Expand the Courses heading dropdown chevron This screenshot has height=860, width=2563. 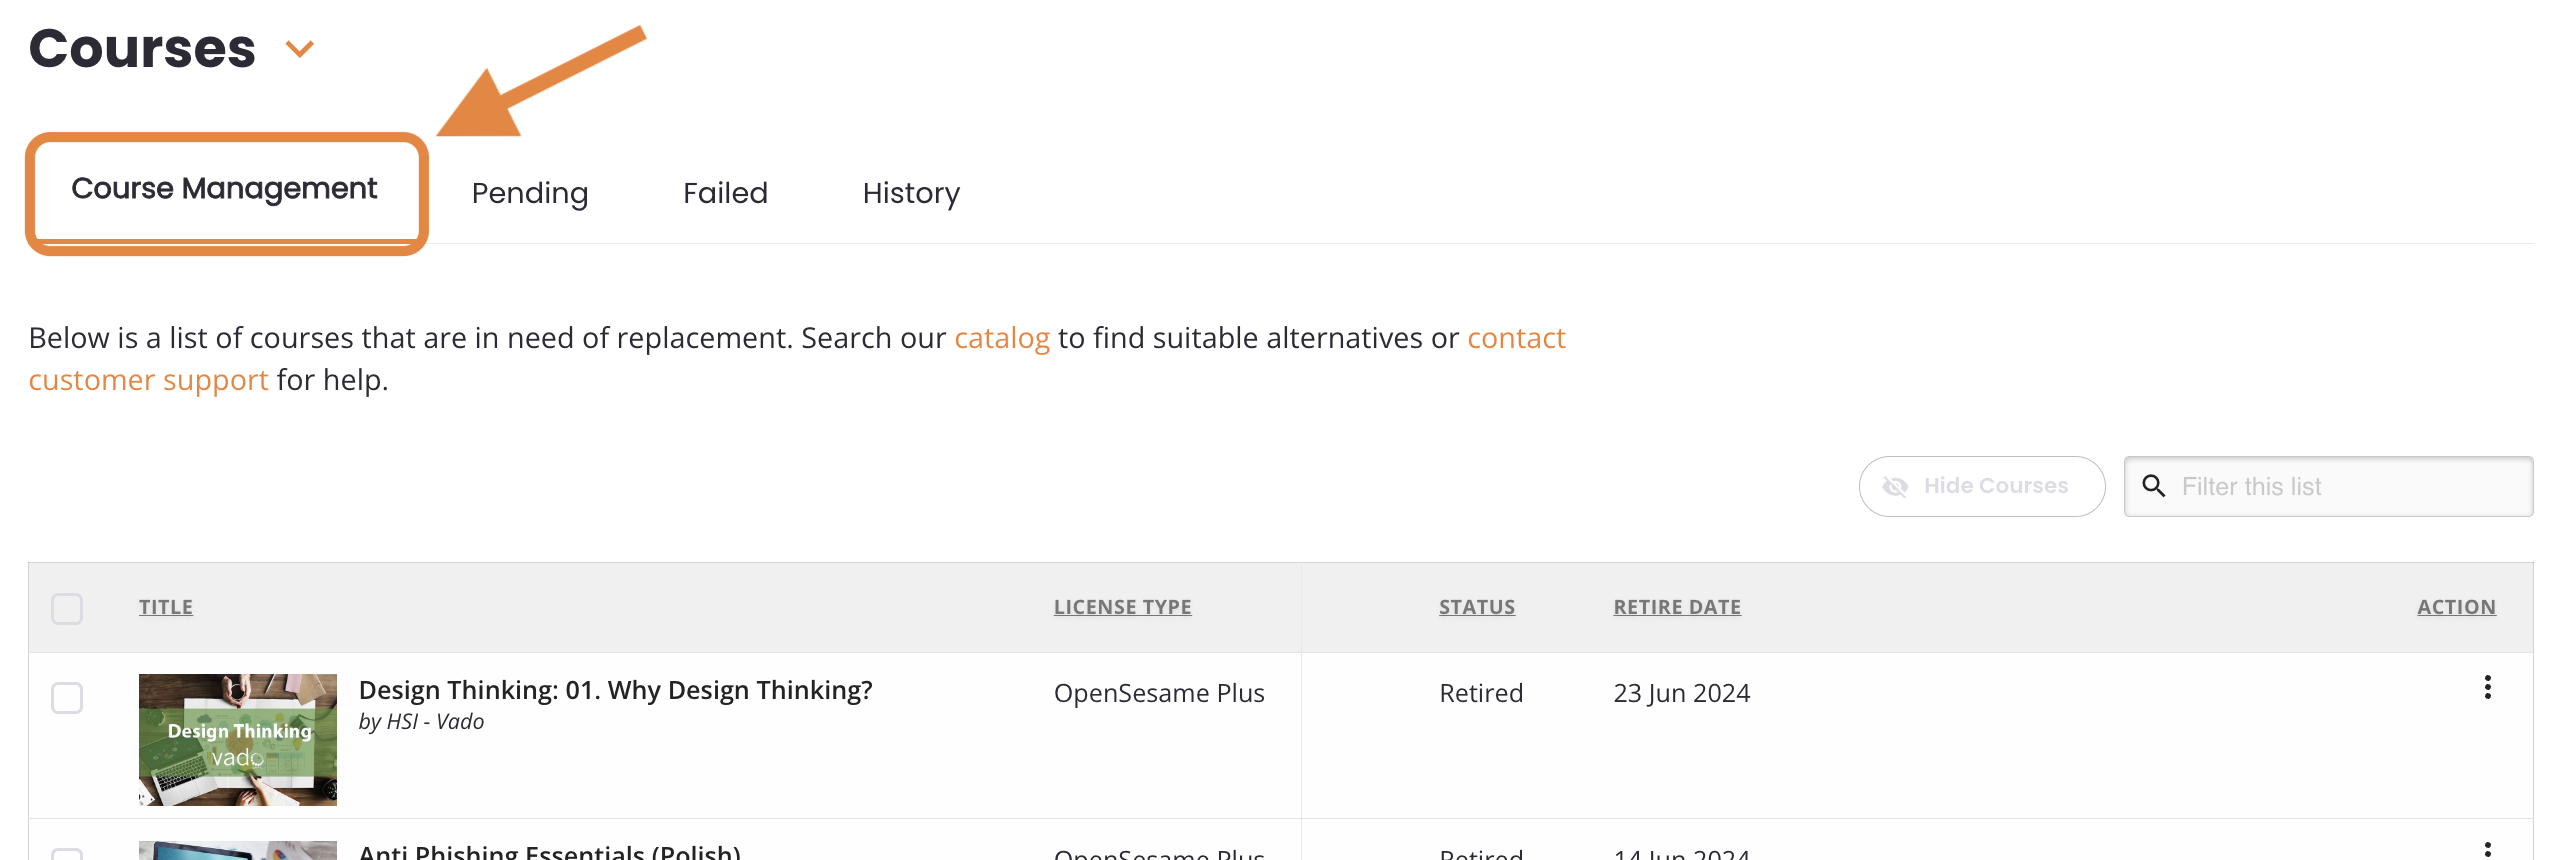(300, 49)
